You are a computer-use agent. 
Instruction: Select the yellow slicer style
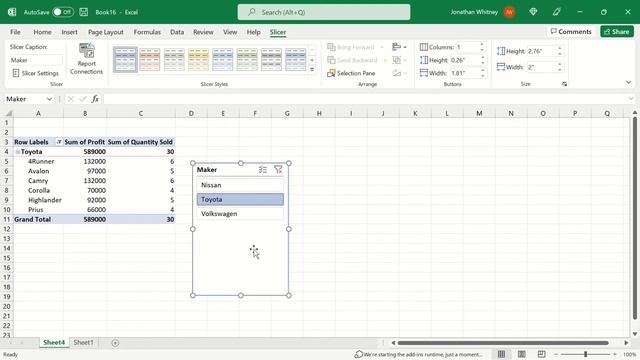click(198, 60)
